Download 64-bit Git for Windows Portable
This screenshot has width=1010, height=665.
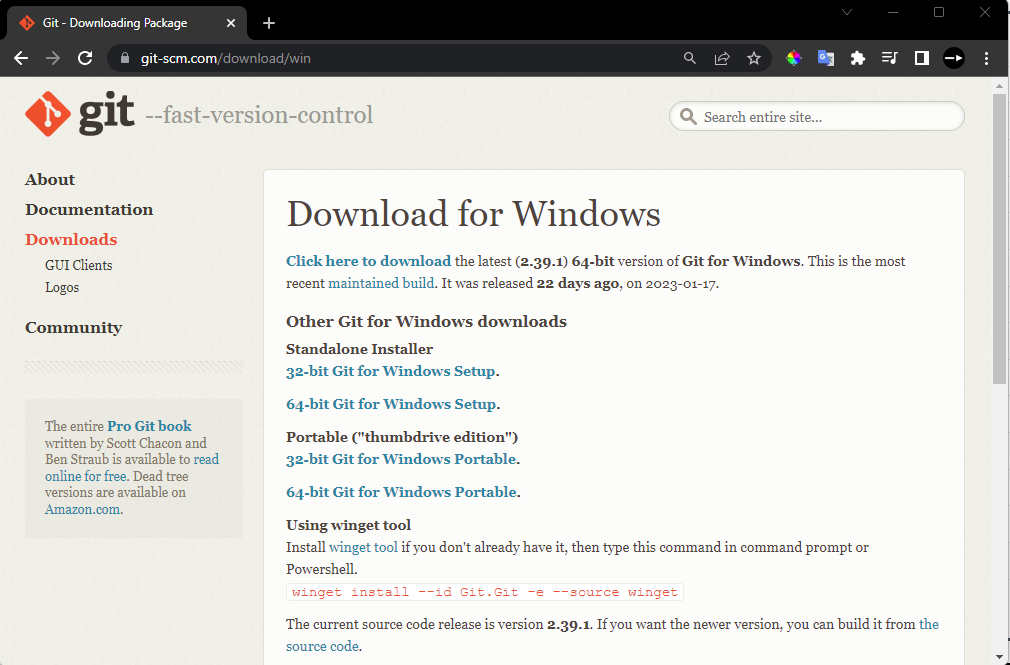click(x=401, y=492)
